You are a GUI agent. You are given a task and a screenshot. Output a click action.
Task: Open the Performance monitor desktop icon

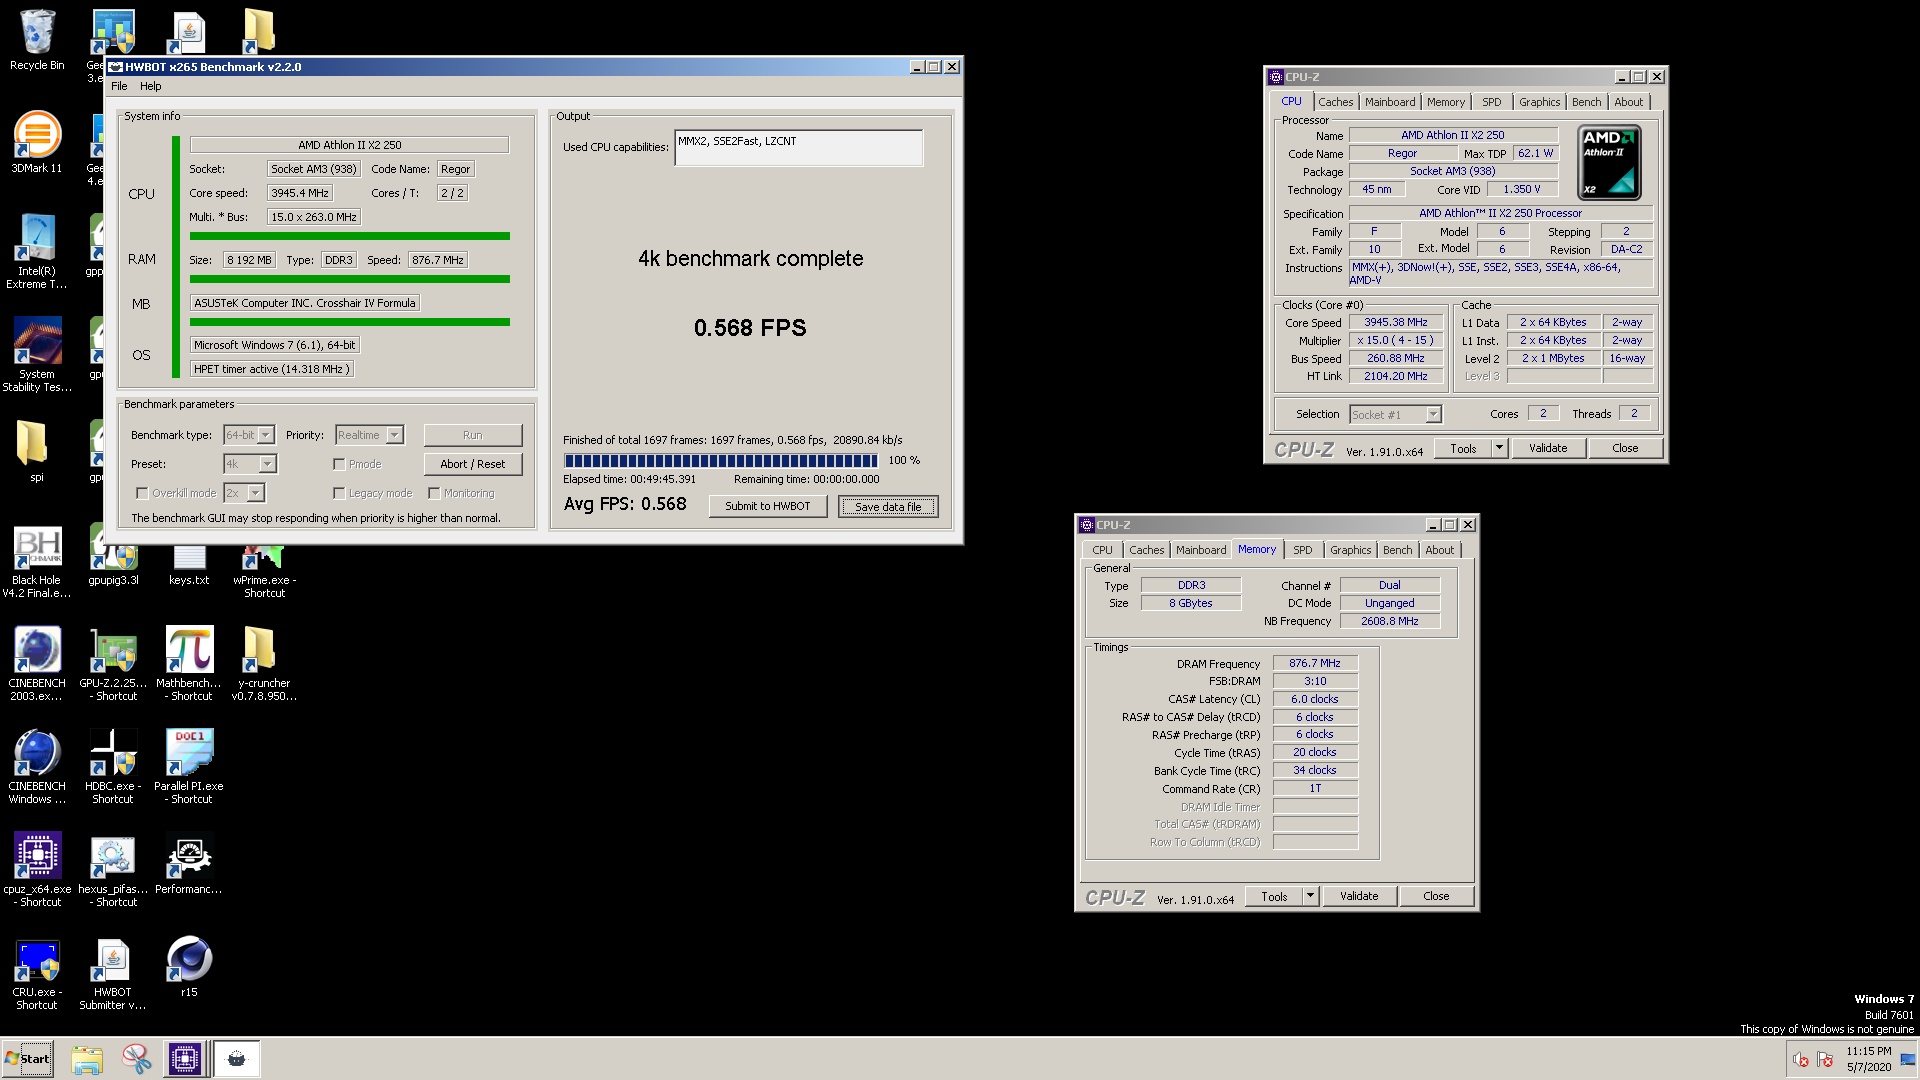point(189,864)
